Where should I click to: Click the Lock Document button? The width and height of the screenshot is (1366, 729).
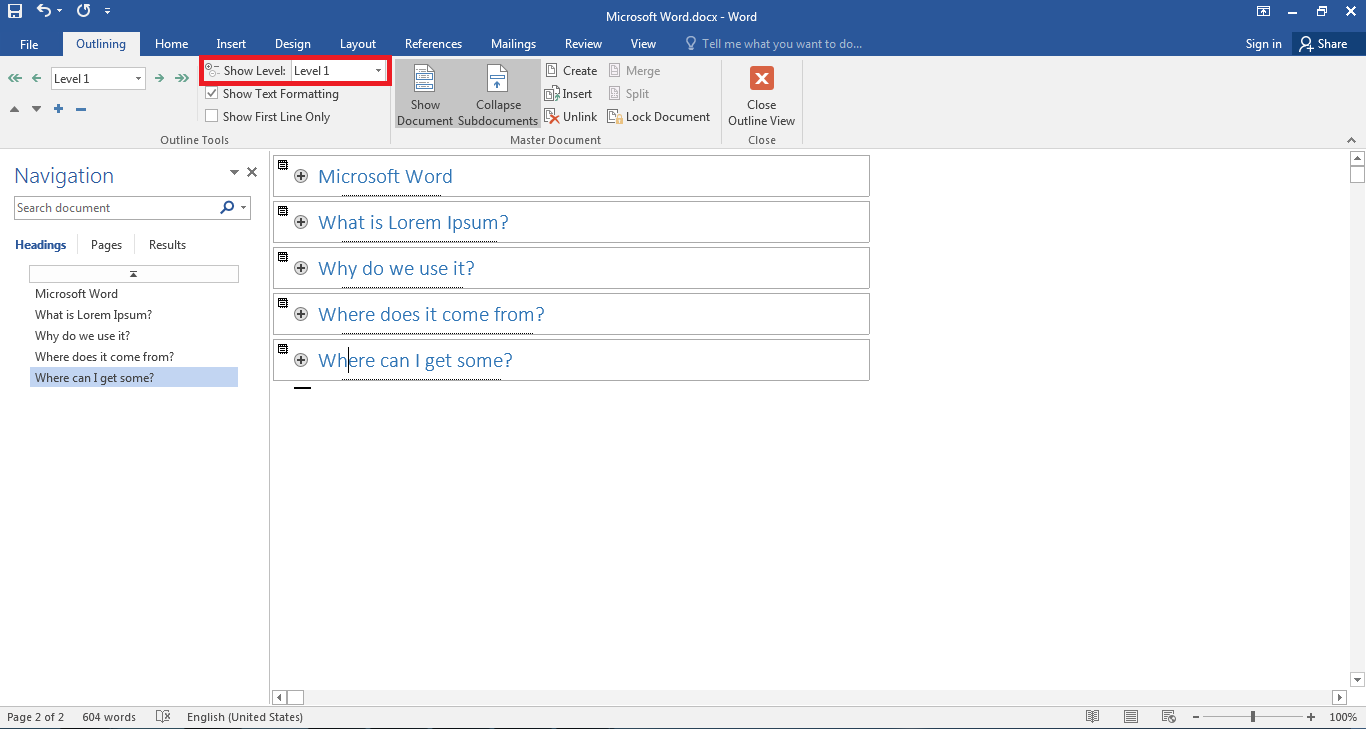coord(658,117)
